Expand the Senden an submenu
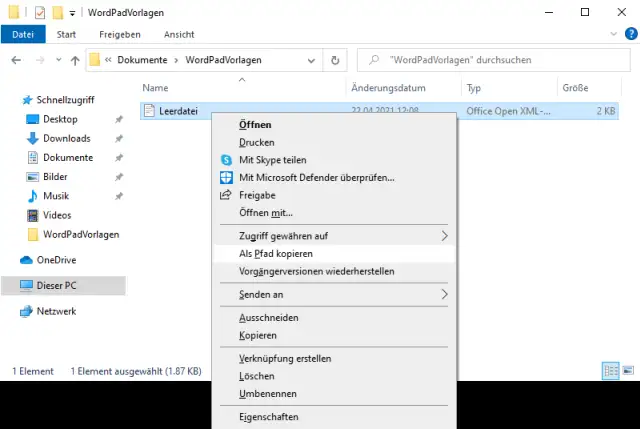 tap(334, 294)
